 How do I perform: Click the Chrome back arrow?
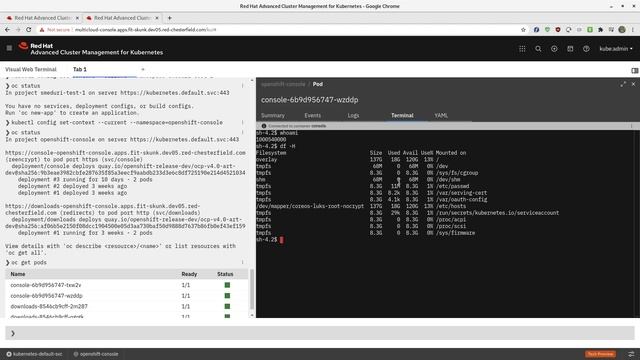[x=7, y=29]
